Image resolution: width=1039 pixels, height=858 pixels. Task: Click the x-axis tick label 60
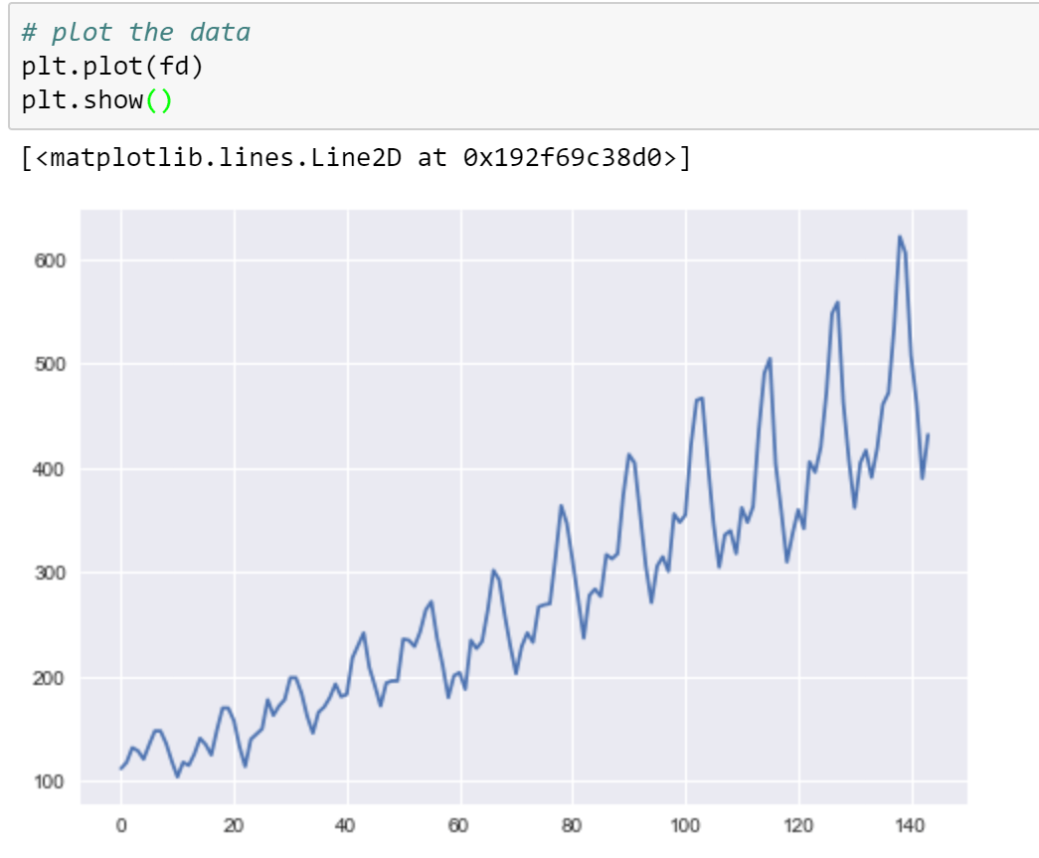click(x=458, y=826)
